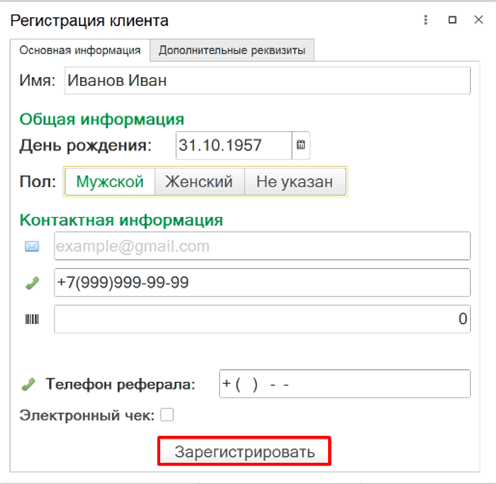Select Мужской gender option

tap(110, 182)
